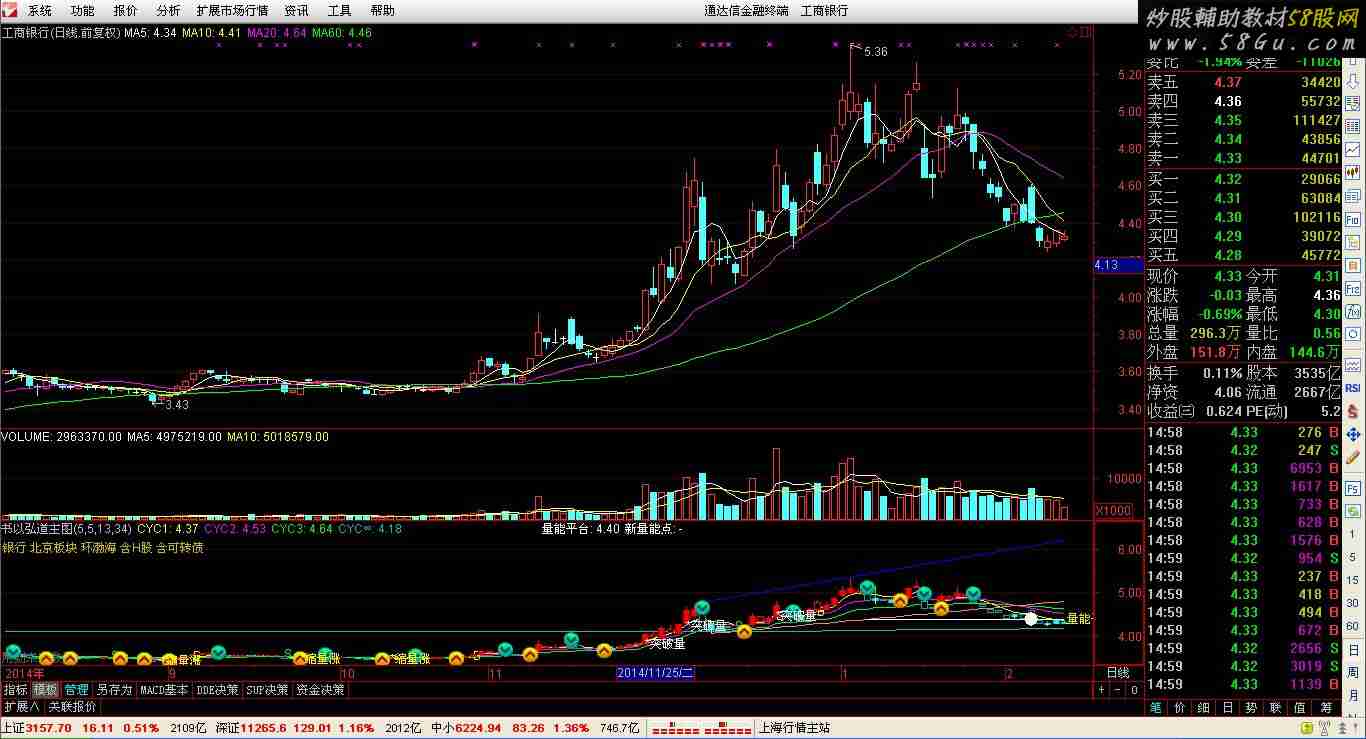Click the red S icon in the sidebar
The height and width of the screenshot is (739, 1366).
(x=1352, y=411)
